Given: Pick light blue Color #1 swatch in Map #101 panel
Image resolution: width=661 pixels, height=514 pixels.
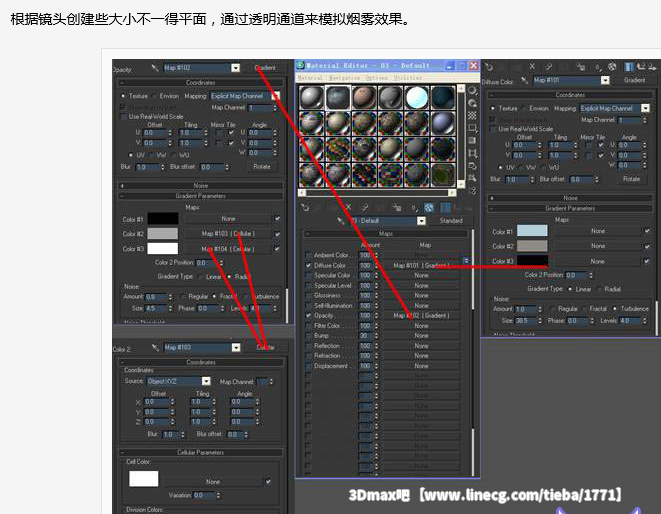Looking at the screenshot, I should click(x=532, y=231).
